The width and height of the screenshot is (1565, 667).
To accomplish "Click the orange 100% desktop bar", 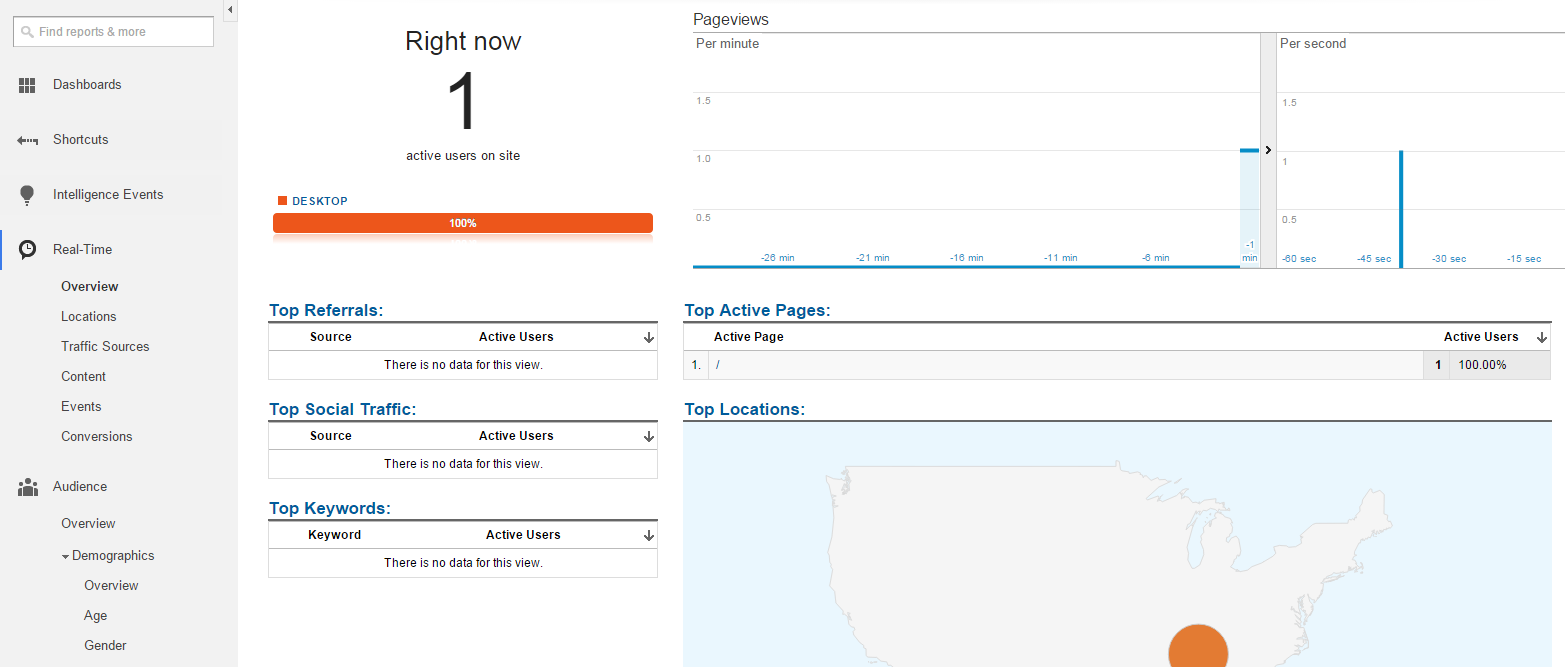I will point(463,223).
